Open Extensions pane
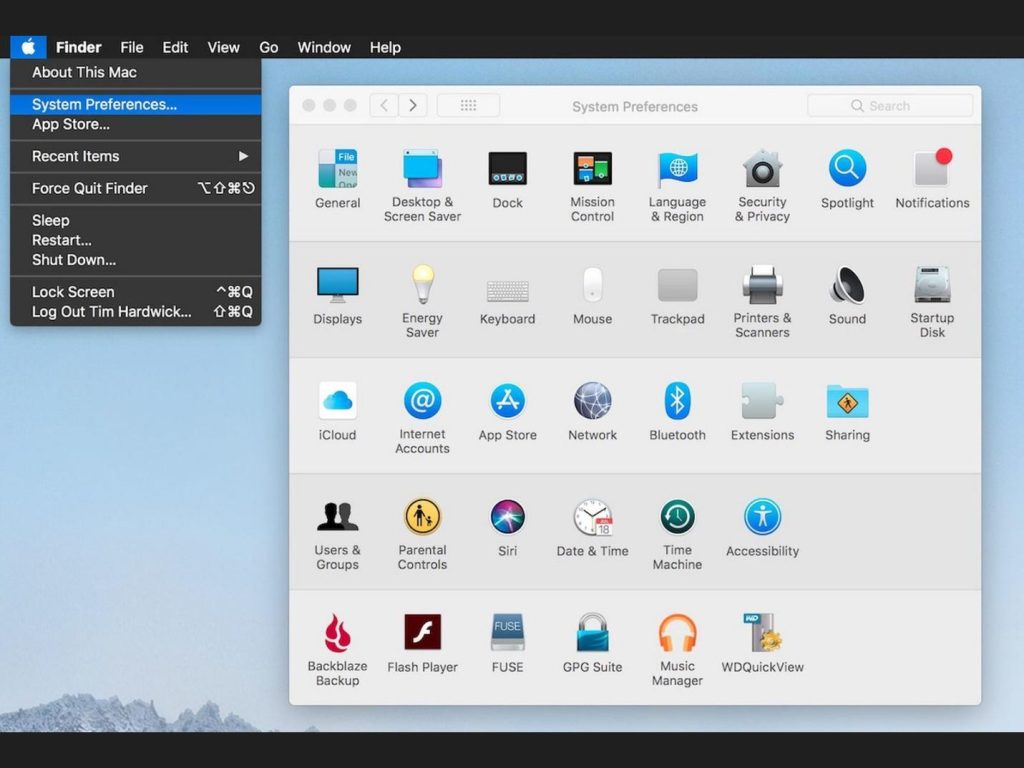 tap(762, 400)
